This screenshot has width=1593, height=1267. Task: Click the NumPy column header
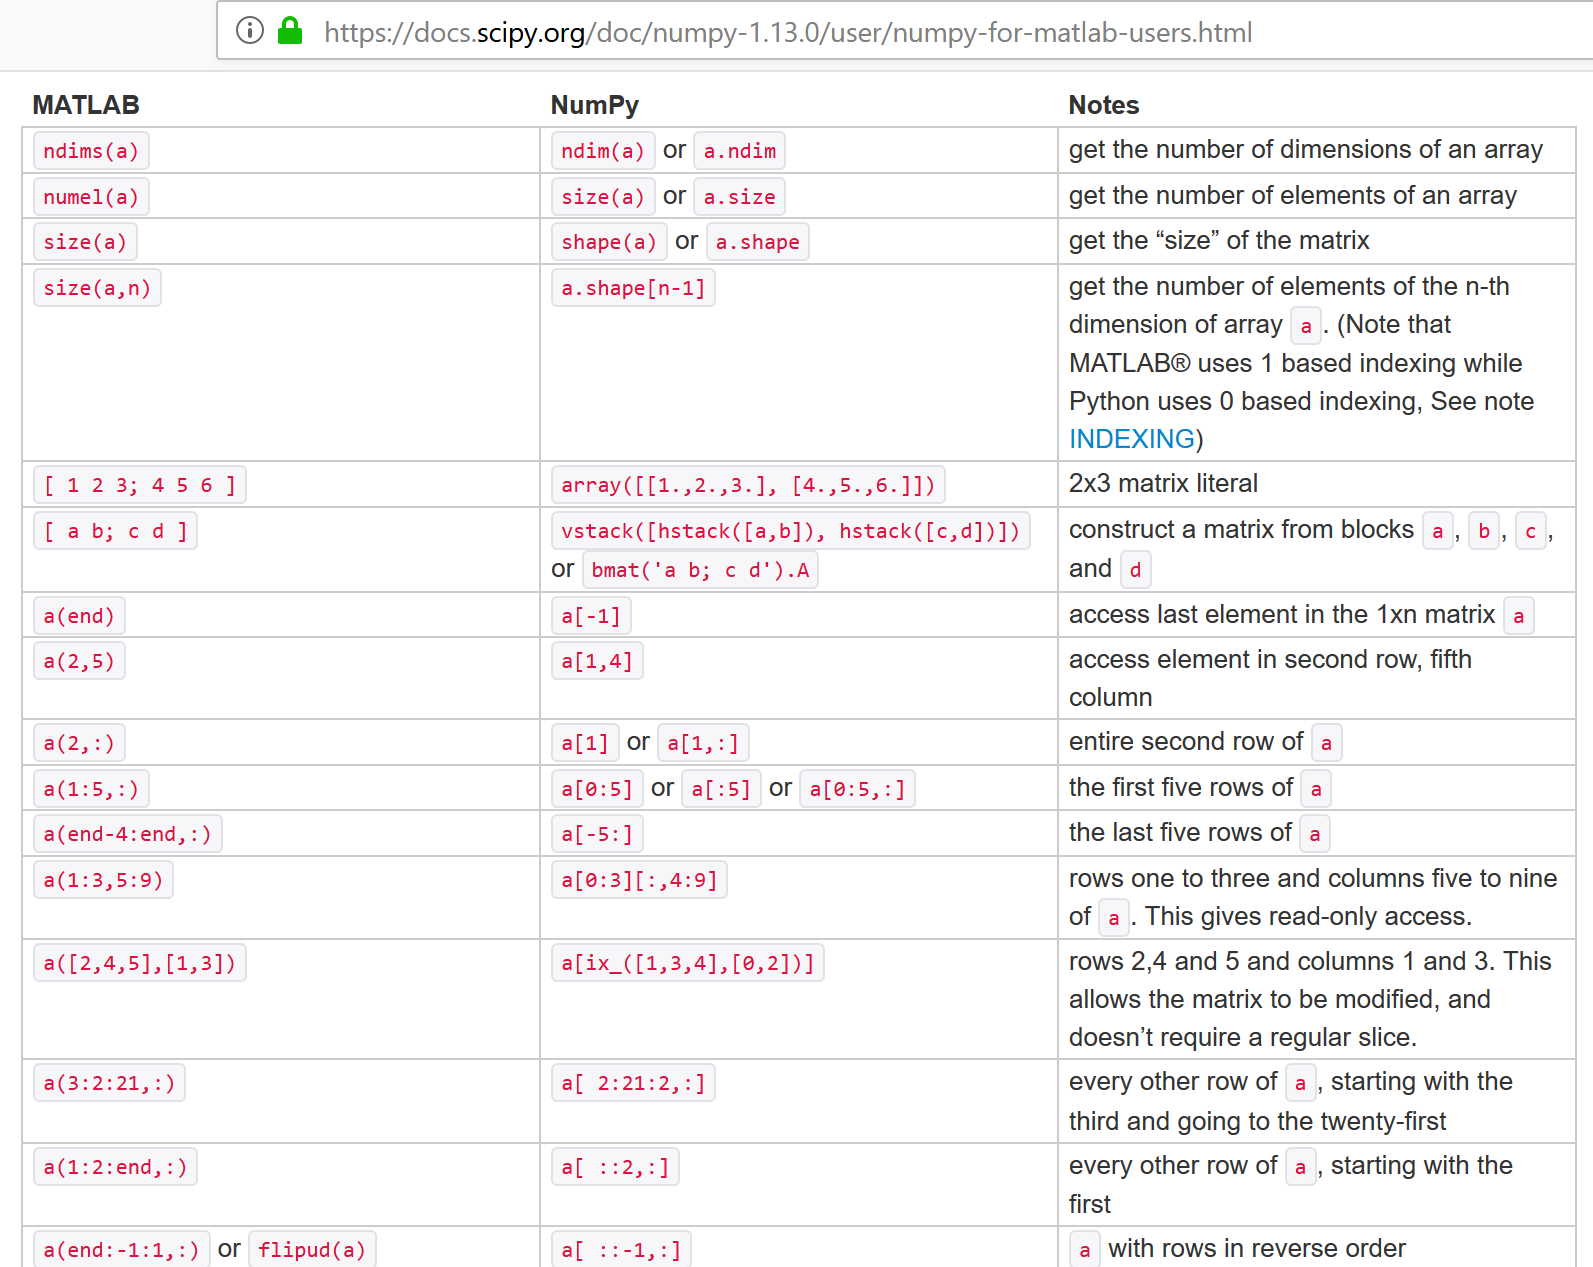coord(594,105)
